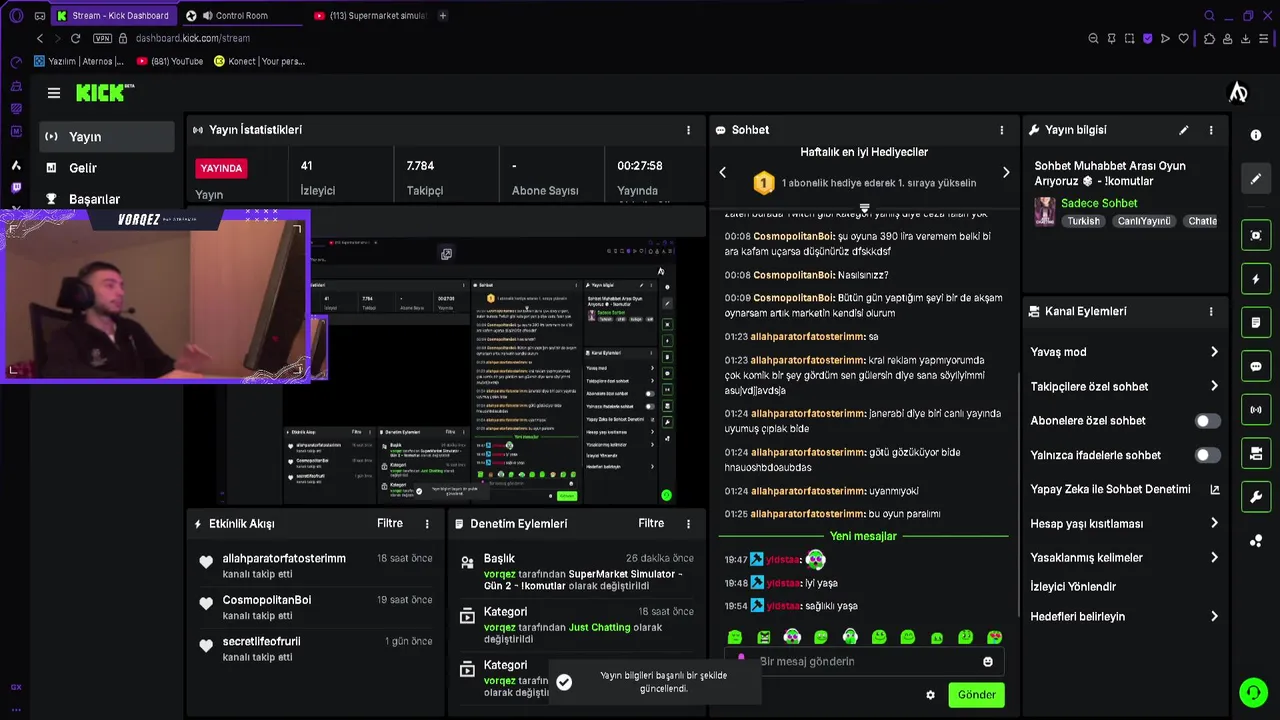1280x720 pixels.
Task: Select the pencil edit icon in right sidebar
Action: pos(1256,179)
